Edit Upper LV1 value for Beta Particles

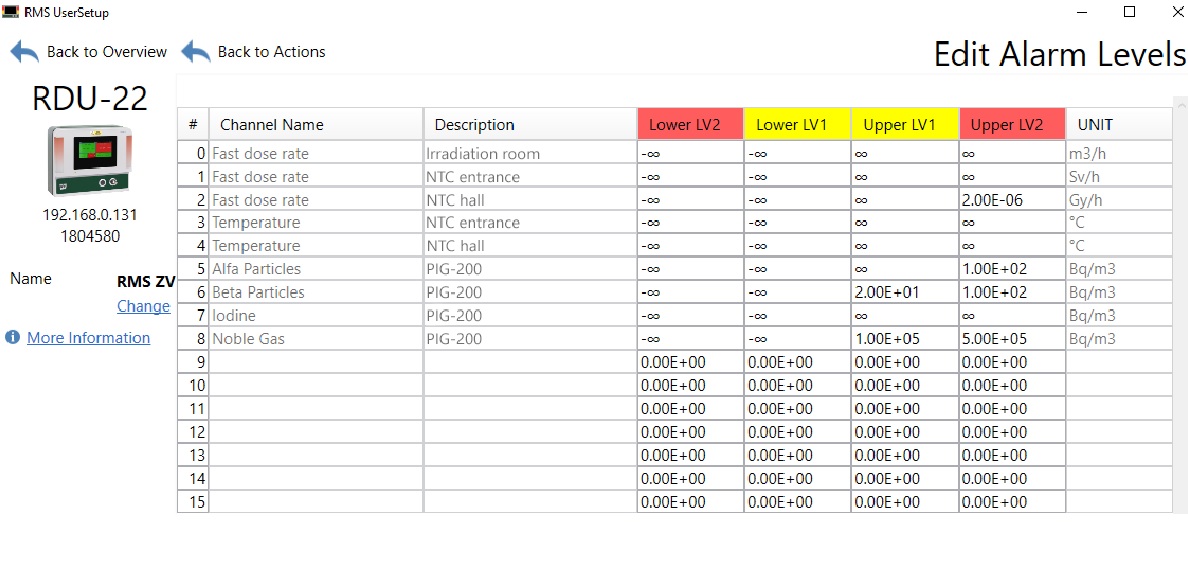[x=904, y=293]
